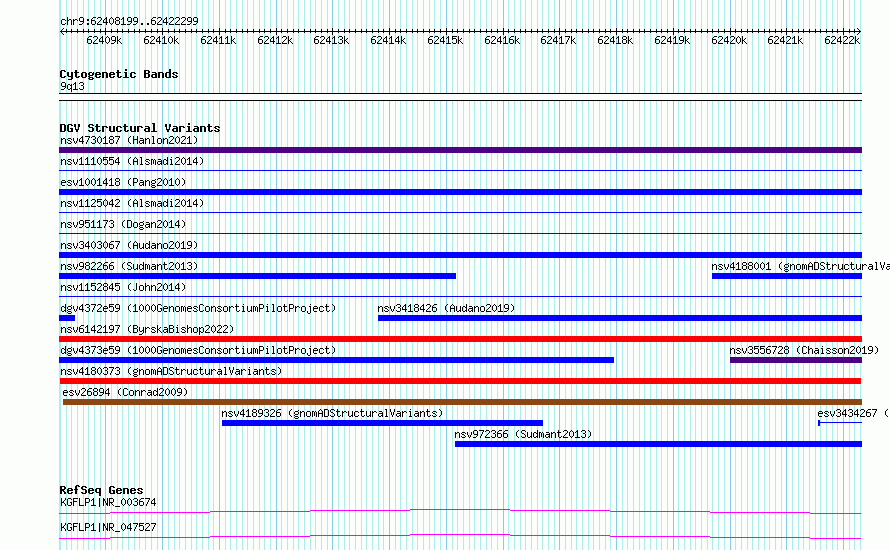This screenshot has height=550, width=890.
Task: Click the 62410k ruler position
Action: [x=161, y=40]
